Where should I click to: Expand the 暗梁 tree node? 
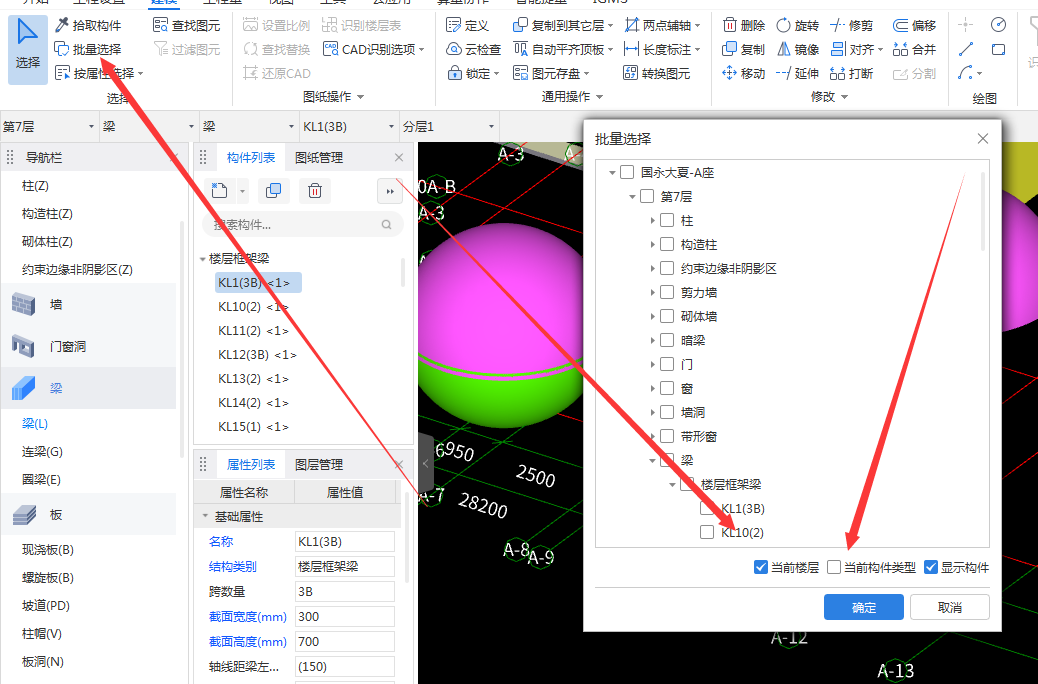653,340
